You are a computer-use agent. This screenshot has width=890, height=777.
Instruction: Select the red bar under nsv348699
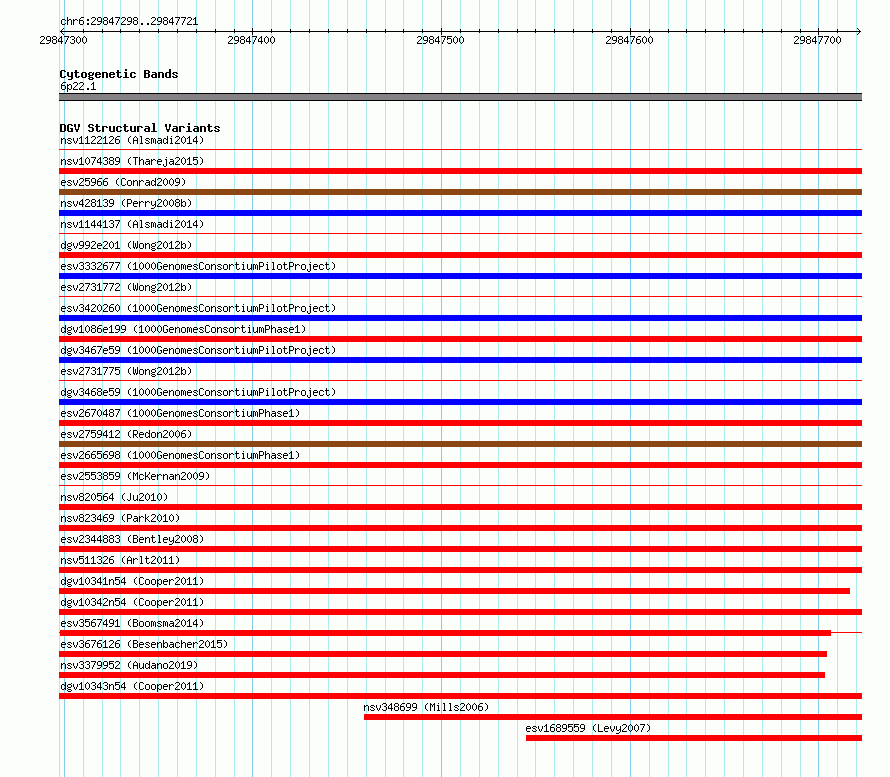613,717
